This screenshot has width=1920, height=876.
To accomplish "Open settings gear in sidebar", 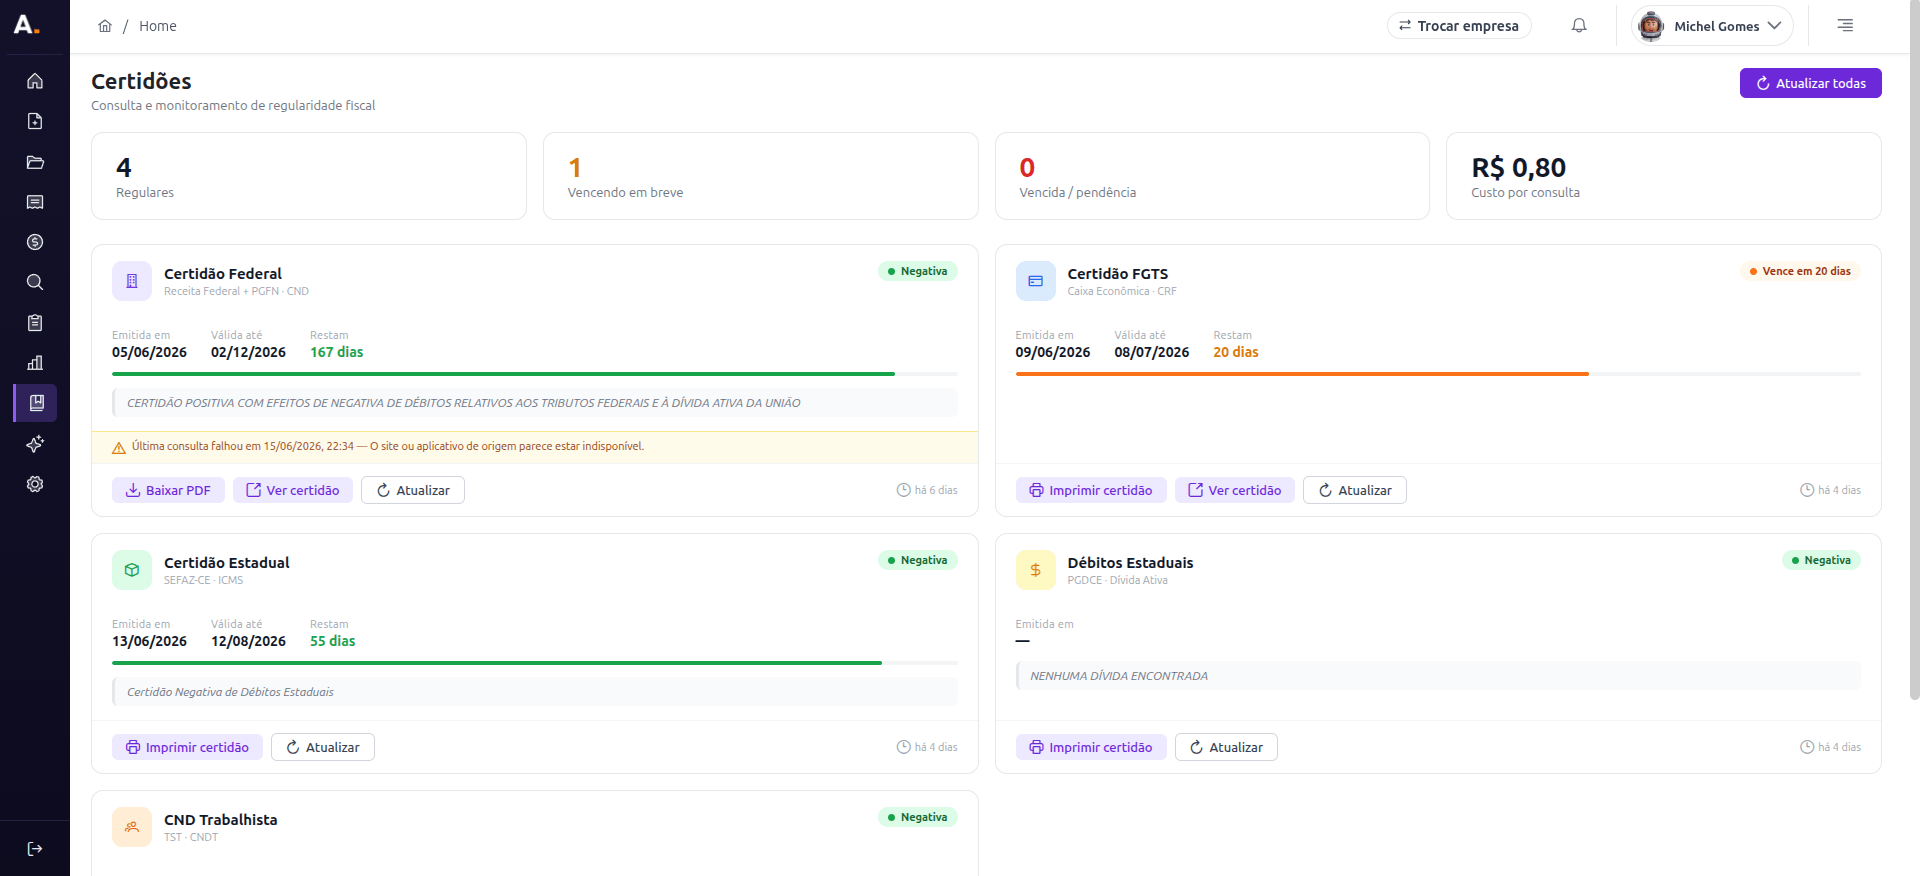I will pos(35,484).
